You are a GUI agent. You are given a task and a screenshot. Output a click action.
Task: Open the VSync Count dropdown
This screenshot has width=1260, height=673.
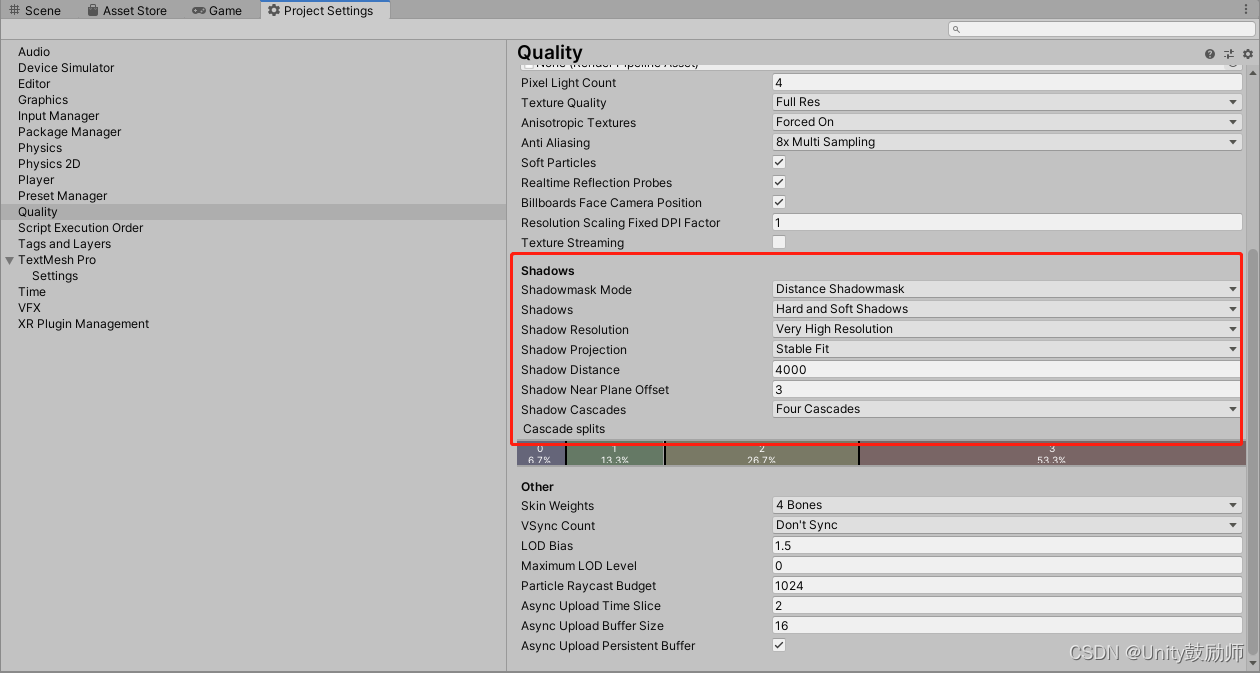(x=1007, y=525)
